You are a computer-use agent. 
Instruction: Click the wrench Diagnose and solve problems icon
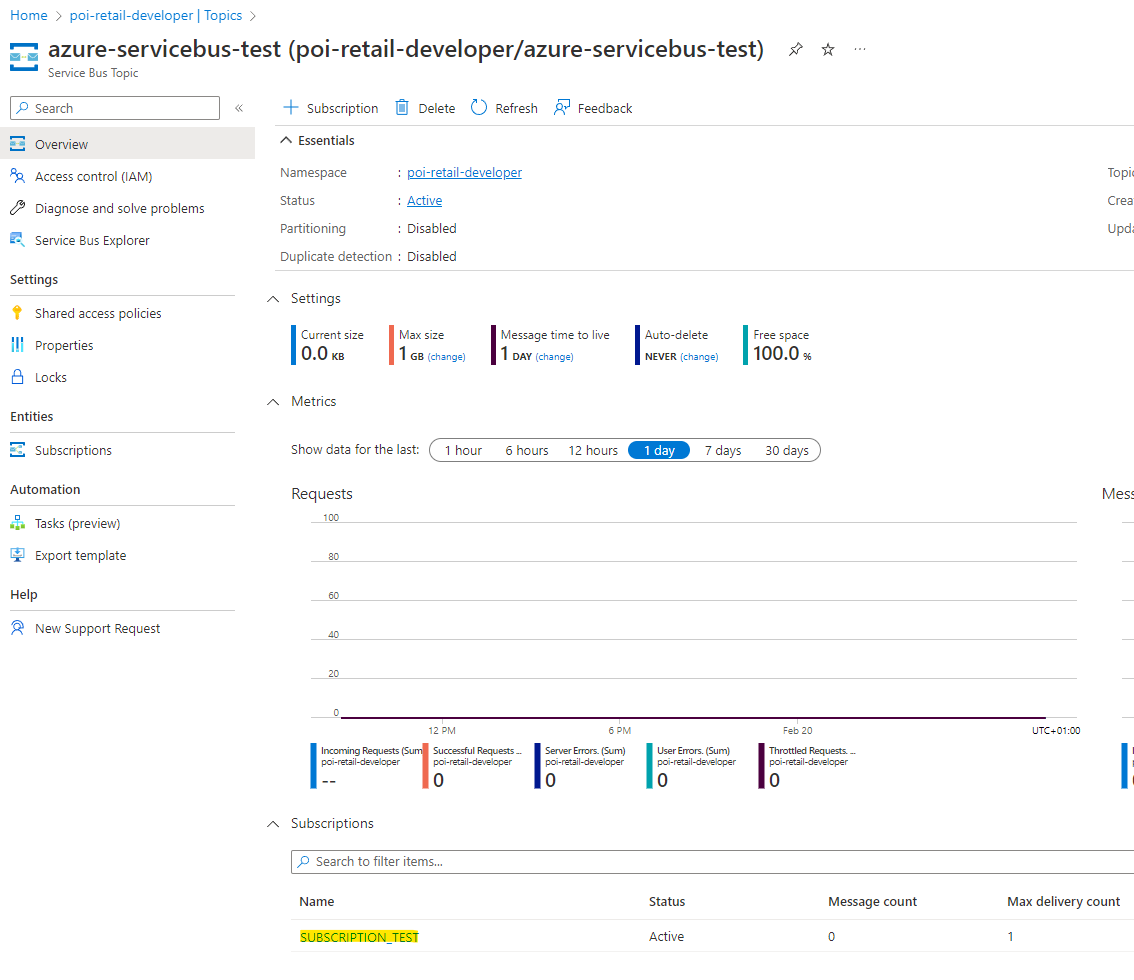pos(18,208)
